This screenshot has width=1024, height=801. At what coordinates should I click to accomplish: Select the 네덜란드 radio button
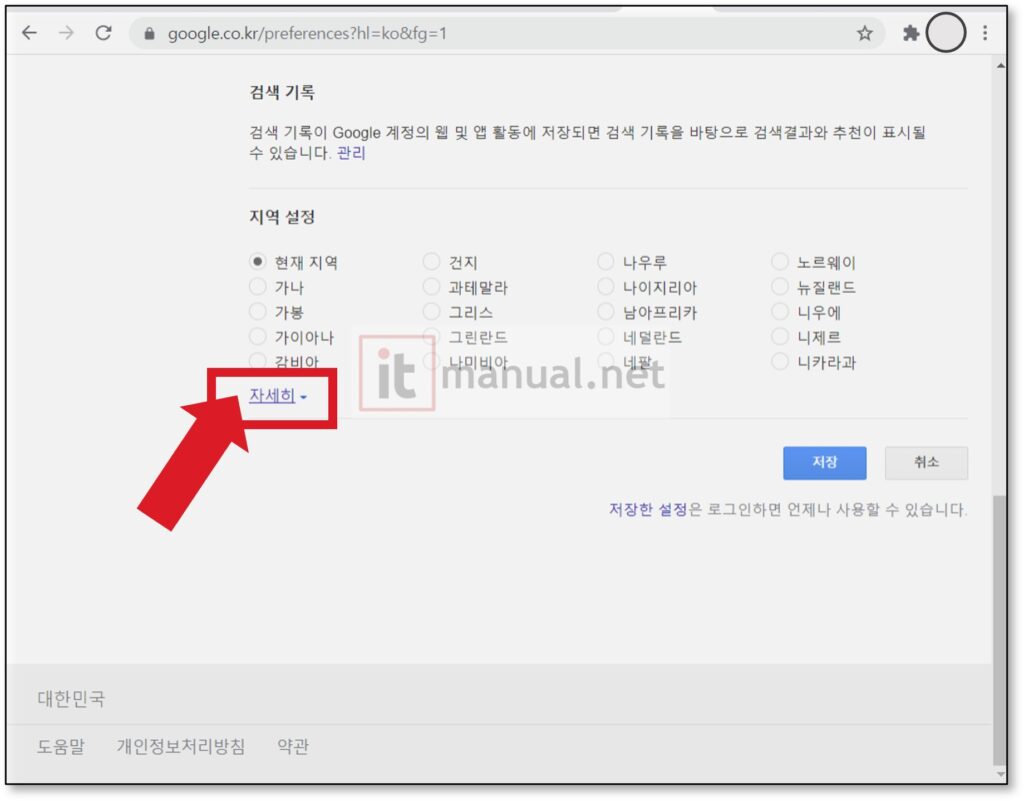coord(605,336)
